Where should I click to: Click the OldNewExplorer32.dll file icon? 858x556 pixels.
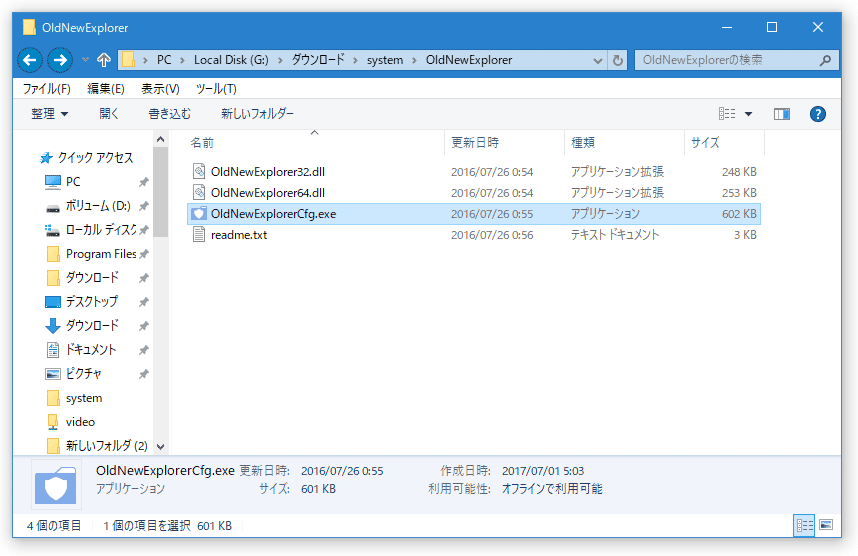click(x=199, y=172)
